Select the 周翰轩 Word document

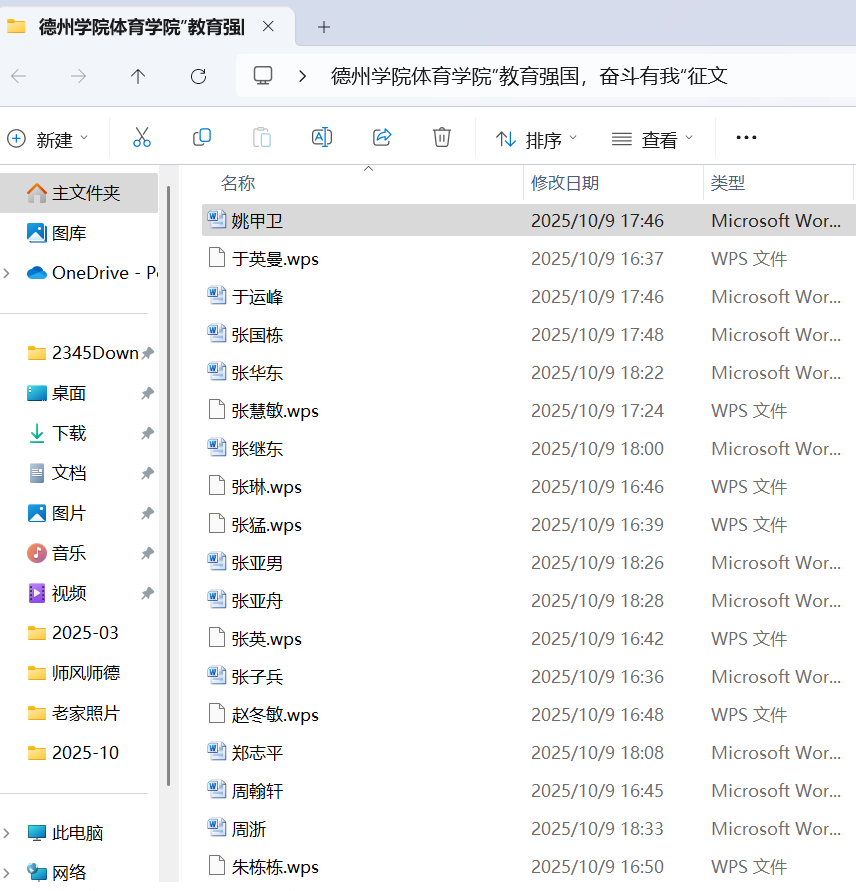click(257, 791)
